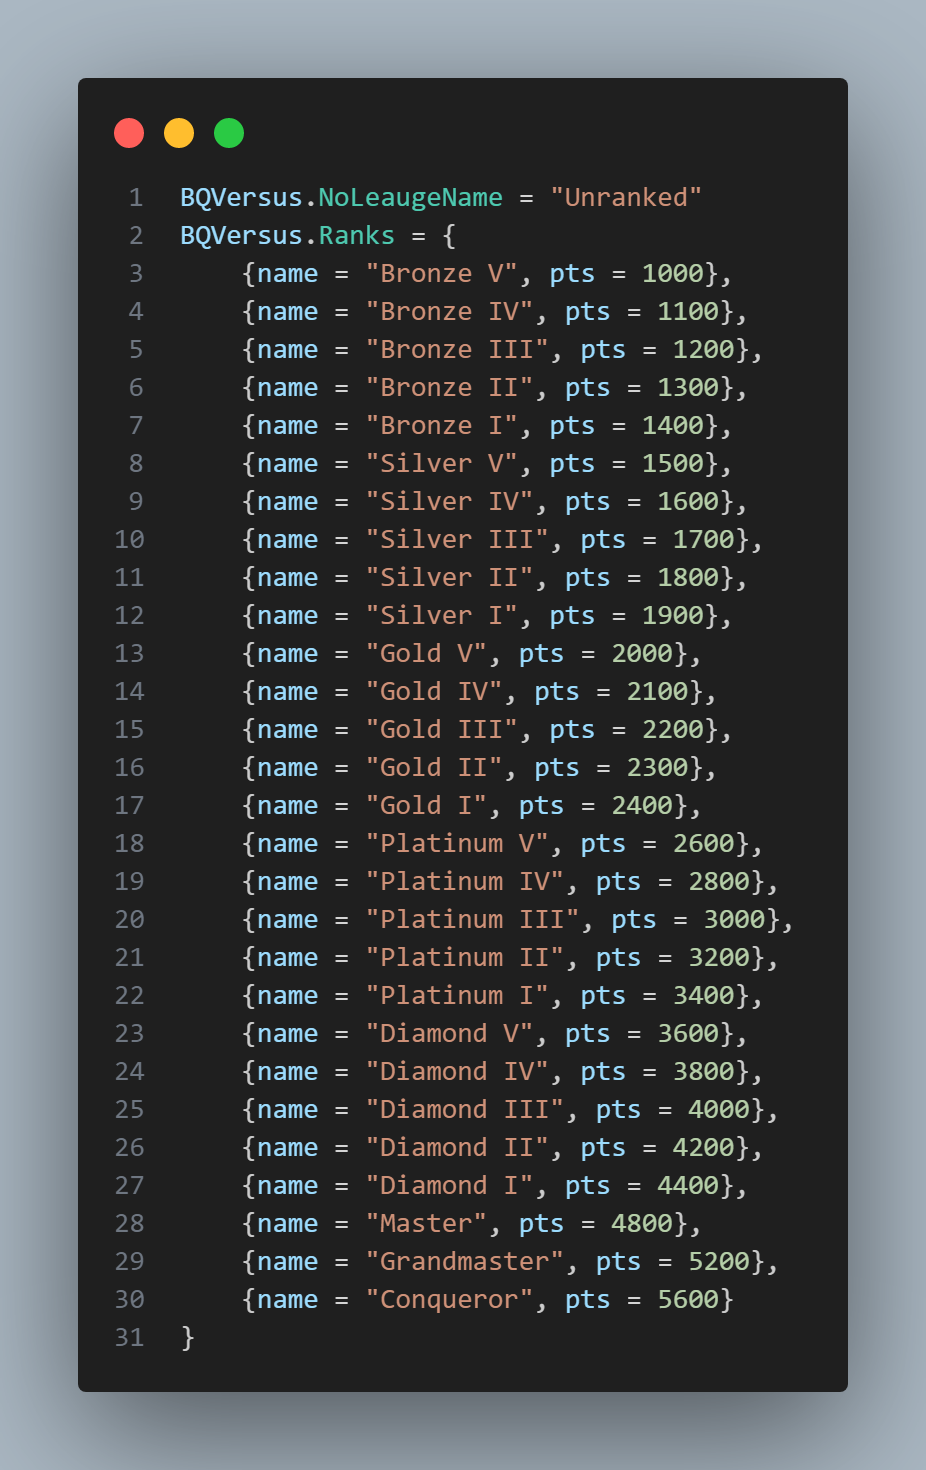Click the value 4800
Image resolution: width=926 pixels, height=1470 pixels.
(642, 1223)
